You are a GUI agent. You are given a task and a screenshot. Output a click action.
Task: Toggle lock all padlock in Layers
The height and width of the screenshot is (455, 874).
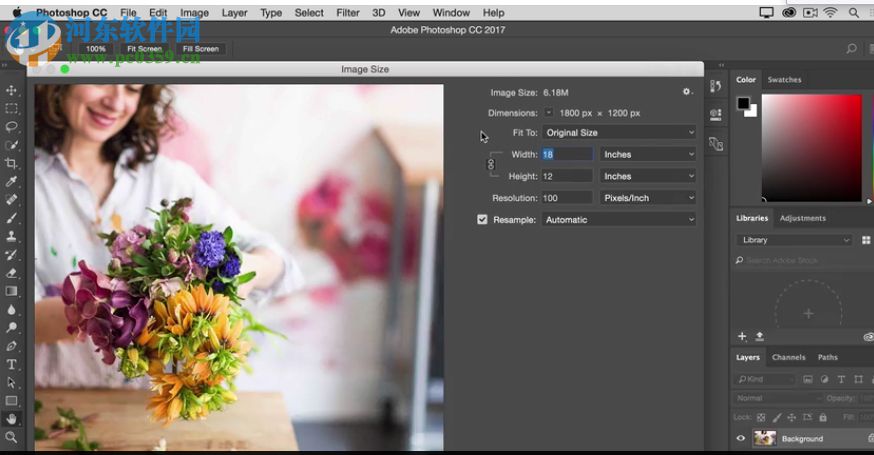pyautogui.click(x=823, y=417)
